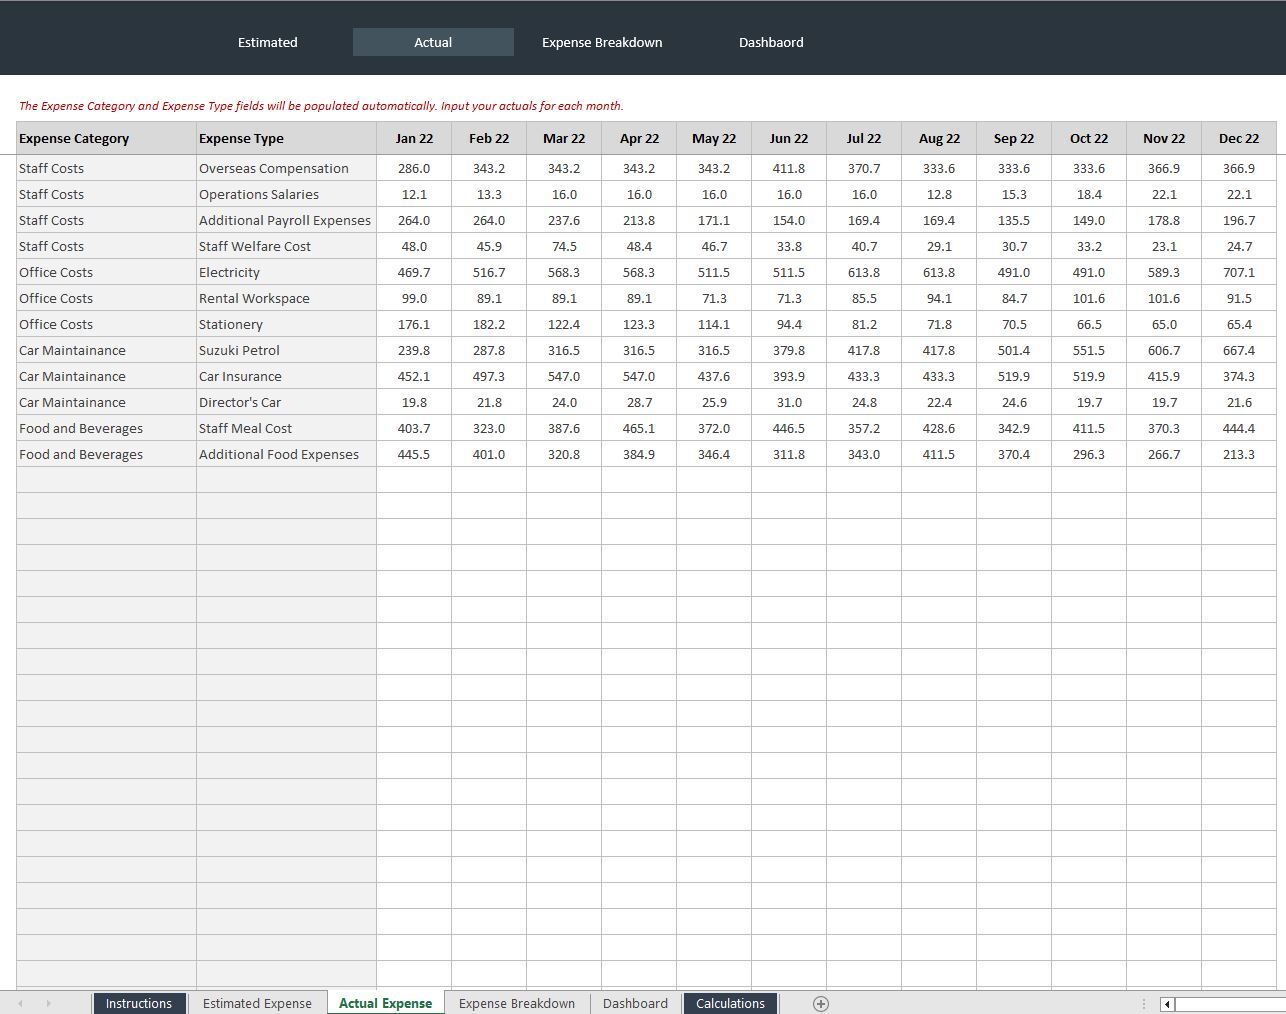Select the Car Insurance cell
Image resolution: width=1286 pixels, height=1014 pixels.
[x=286, y=376]
